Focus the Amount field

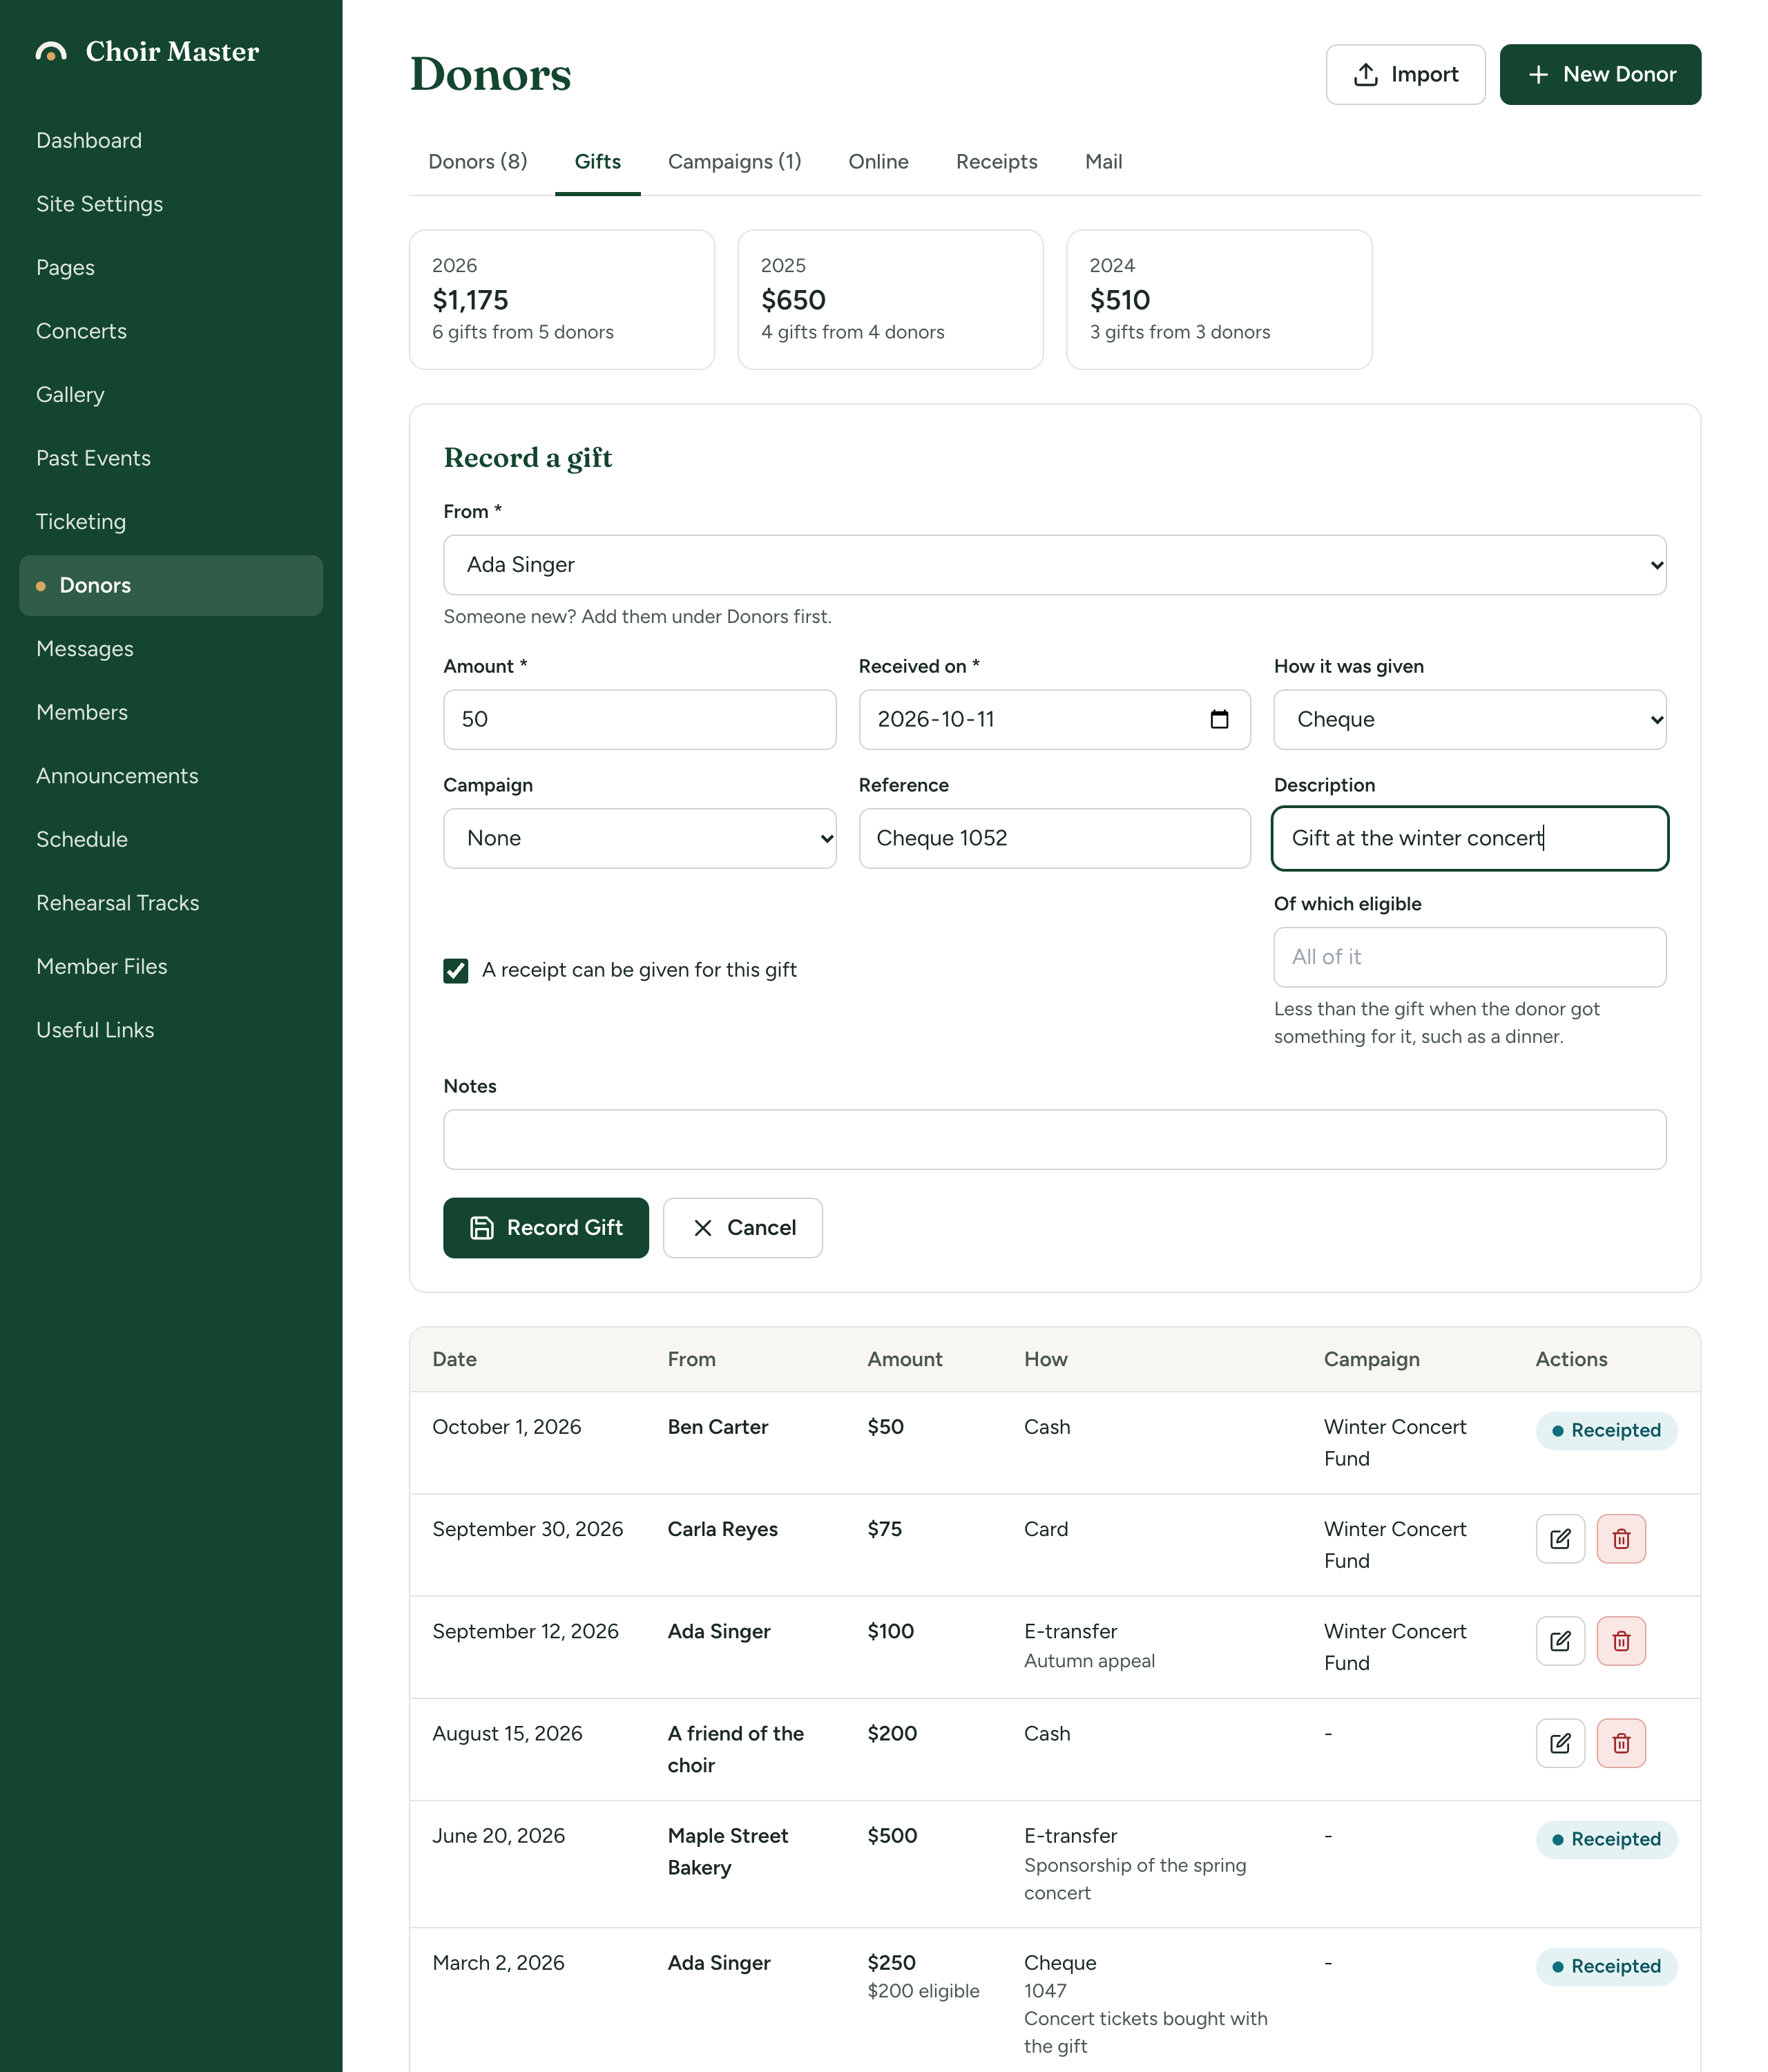(639, 719)
